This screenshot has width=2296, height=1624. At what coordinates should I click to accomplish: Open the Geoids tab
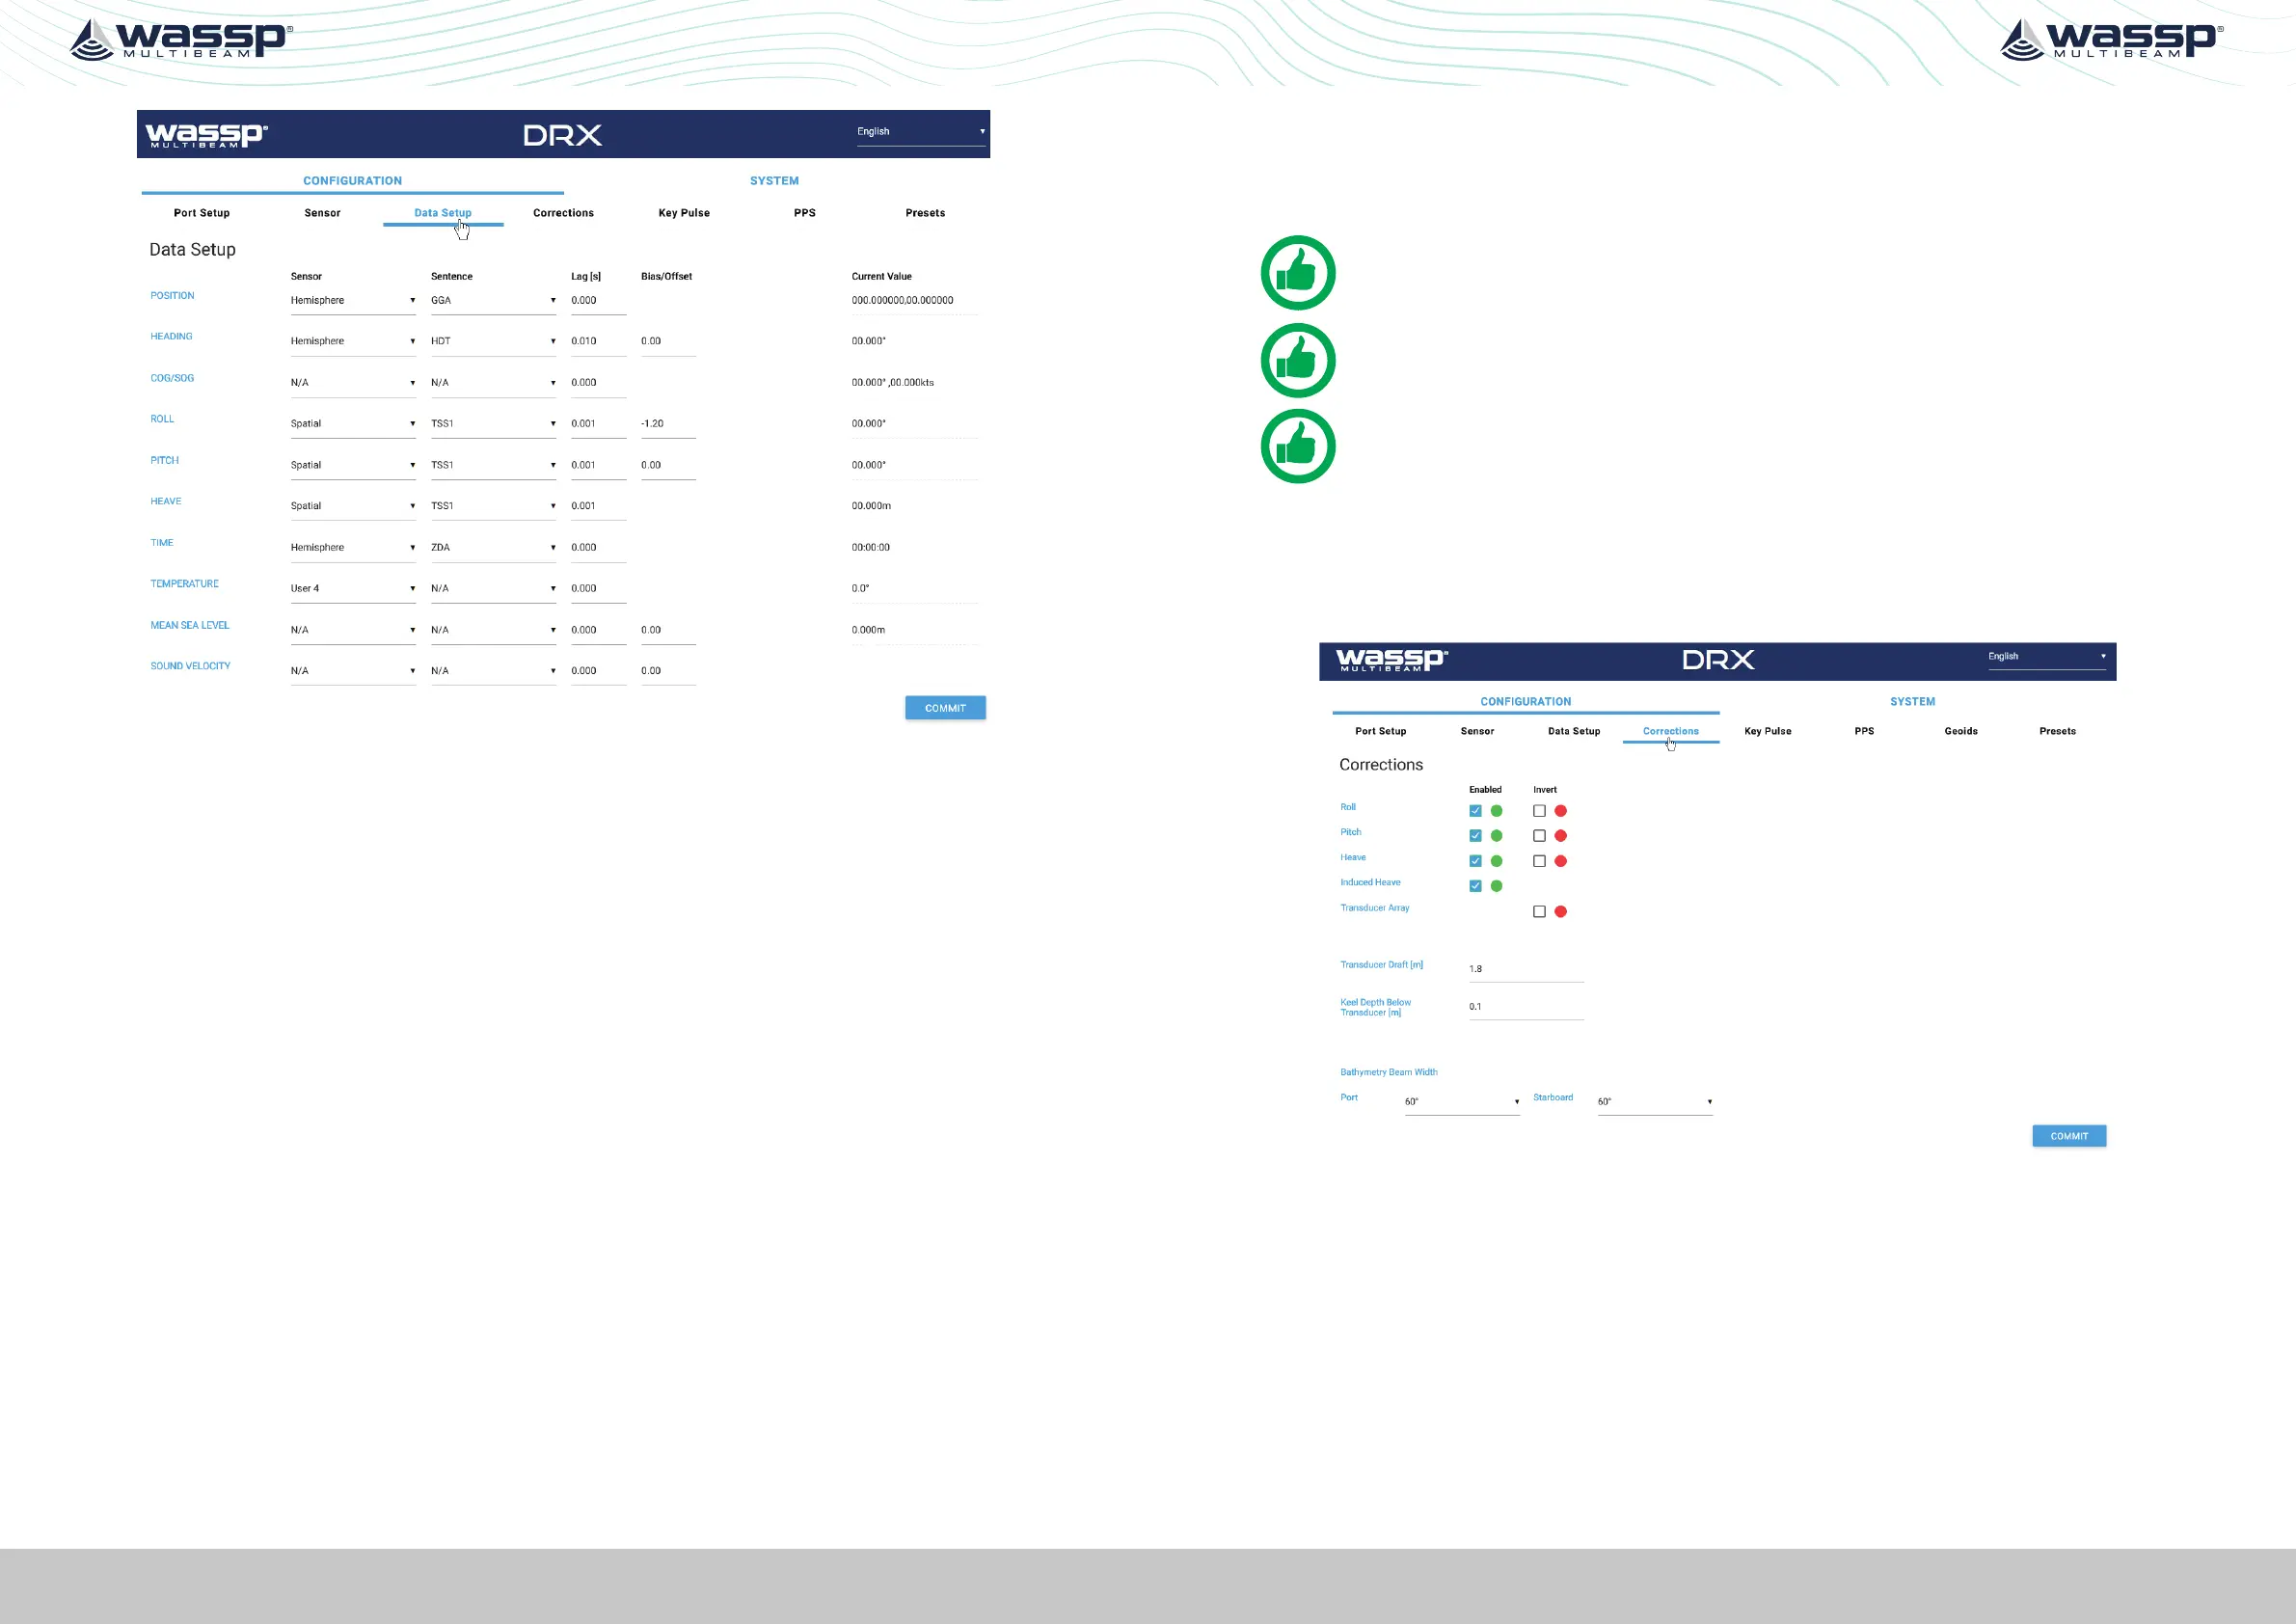click(x=1960, y=731)
